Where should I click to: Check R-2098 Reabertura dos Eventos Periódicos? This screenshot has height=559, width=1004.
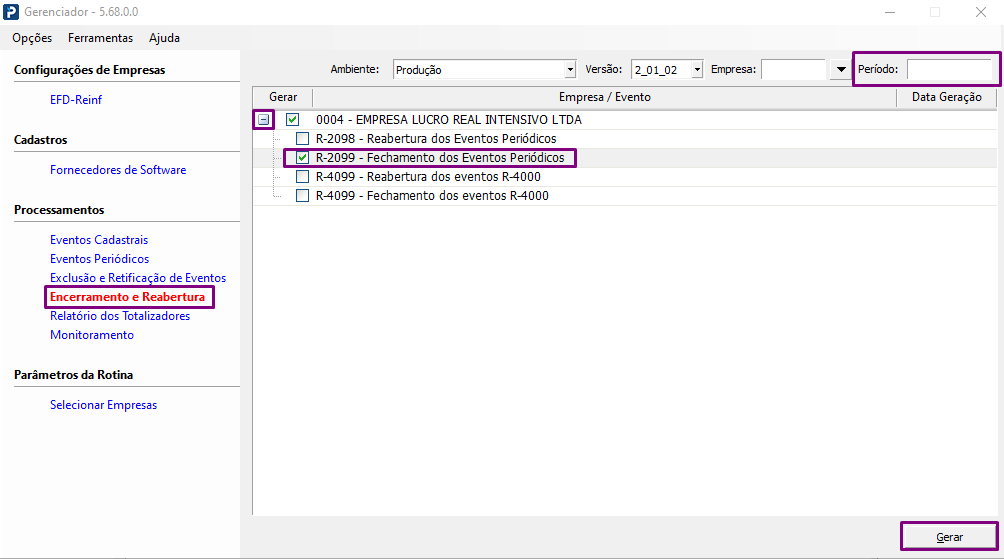tap(302, 139)
